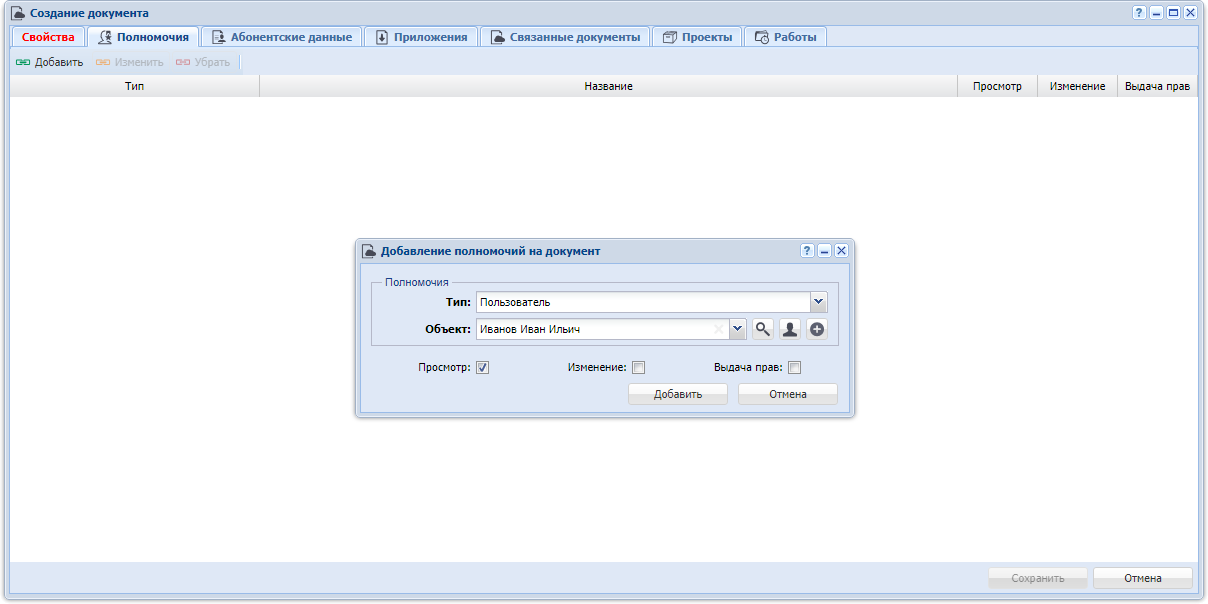The image size is (1208, 604).
Task: Switch to the Абонентские данные tab
Action: 281,37
